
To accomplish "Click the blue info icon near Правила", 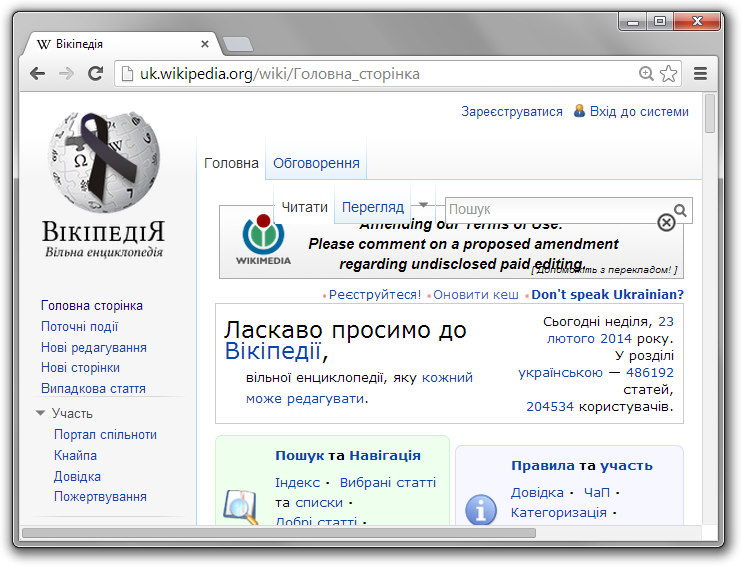I will coord(481,510).
